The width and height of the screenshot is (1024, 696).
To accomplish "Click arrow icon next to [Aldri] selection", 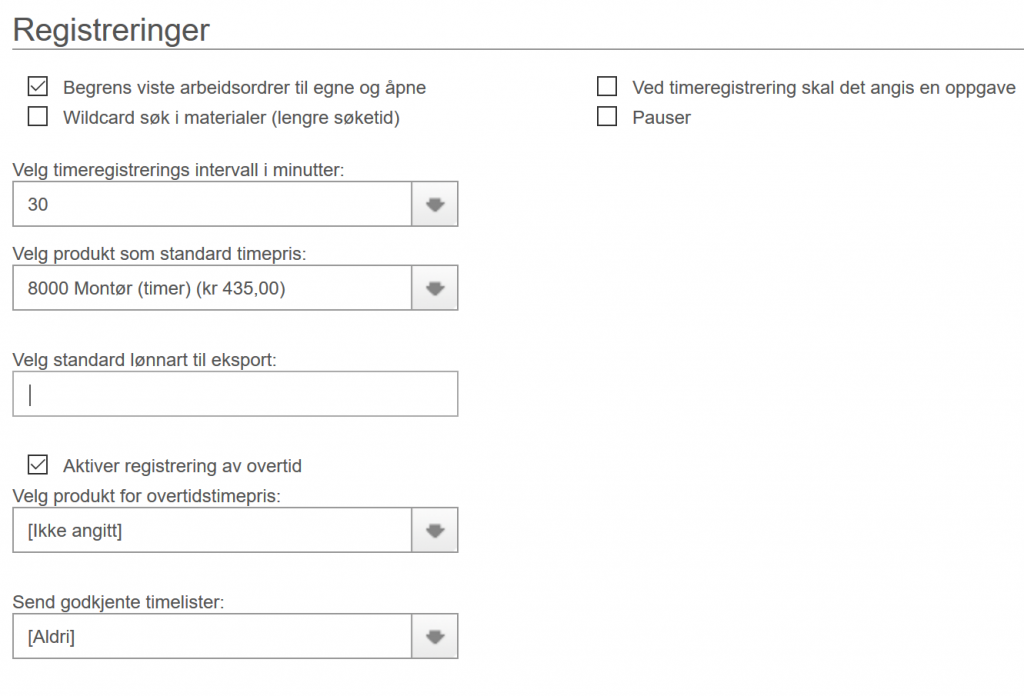I will click(x=435, y=636).
